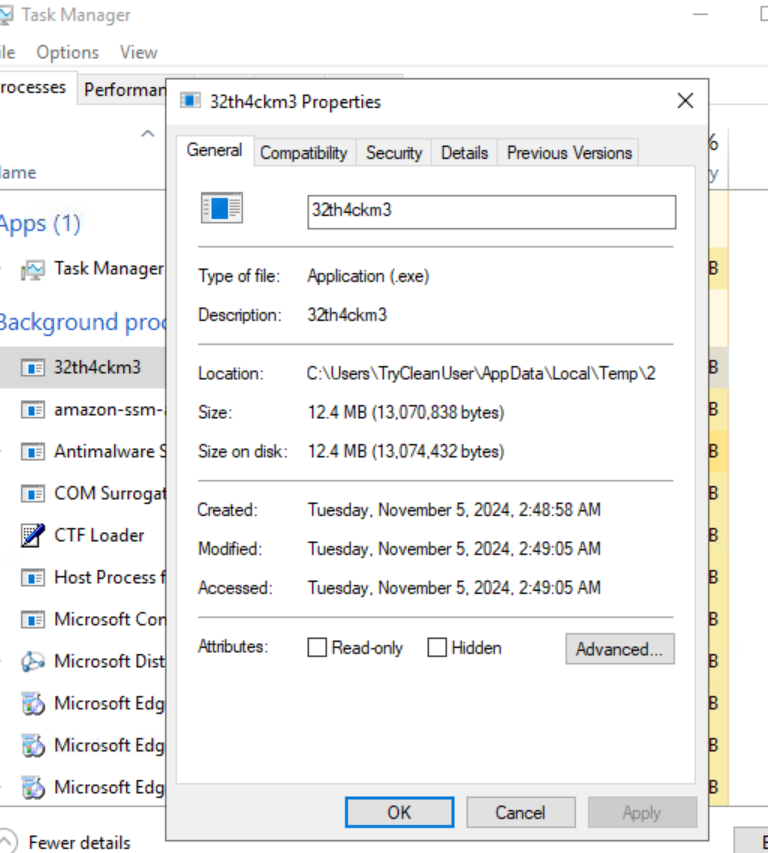Select the CTF Loader row
The width and height of the screenshot is (768, 853).
point(83,535)
